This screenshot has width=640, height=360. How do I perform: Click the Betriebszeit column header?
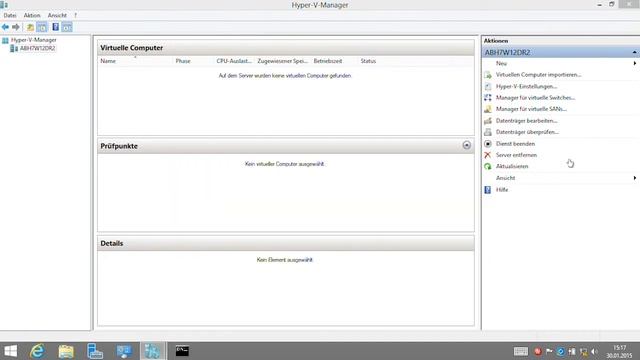(x=328, y=61)
